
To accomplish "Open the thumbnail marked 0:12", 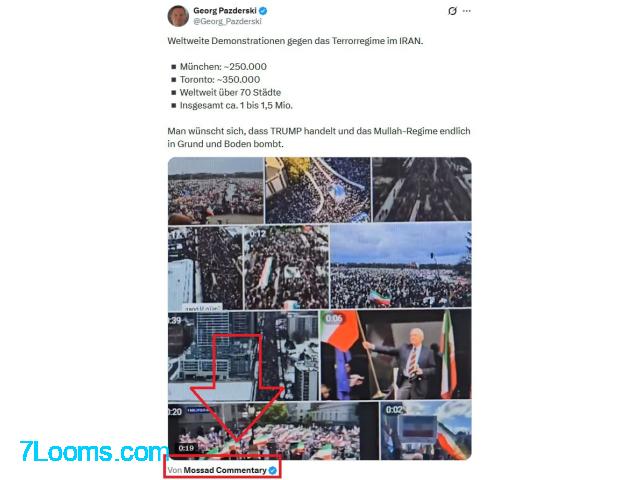I will [286, 268].
